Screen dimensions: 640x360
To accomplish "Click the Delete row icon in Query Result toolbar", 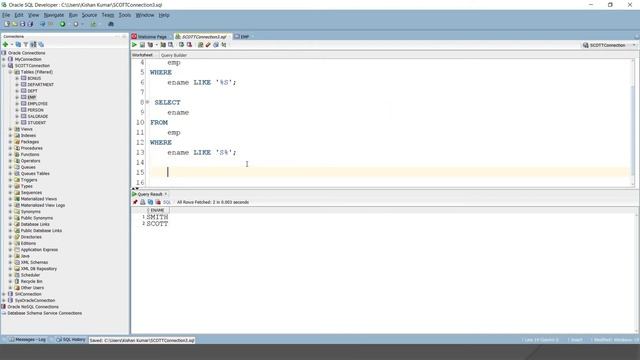I will tap(158, 202).
